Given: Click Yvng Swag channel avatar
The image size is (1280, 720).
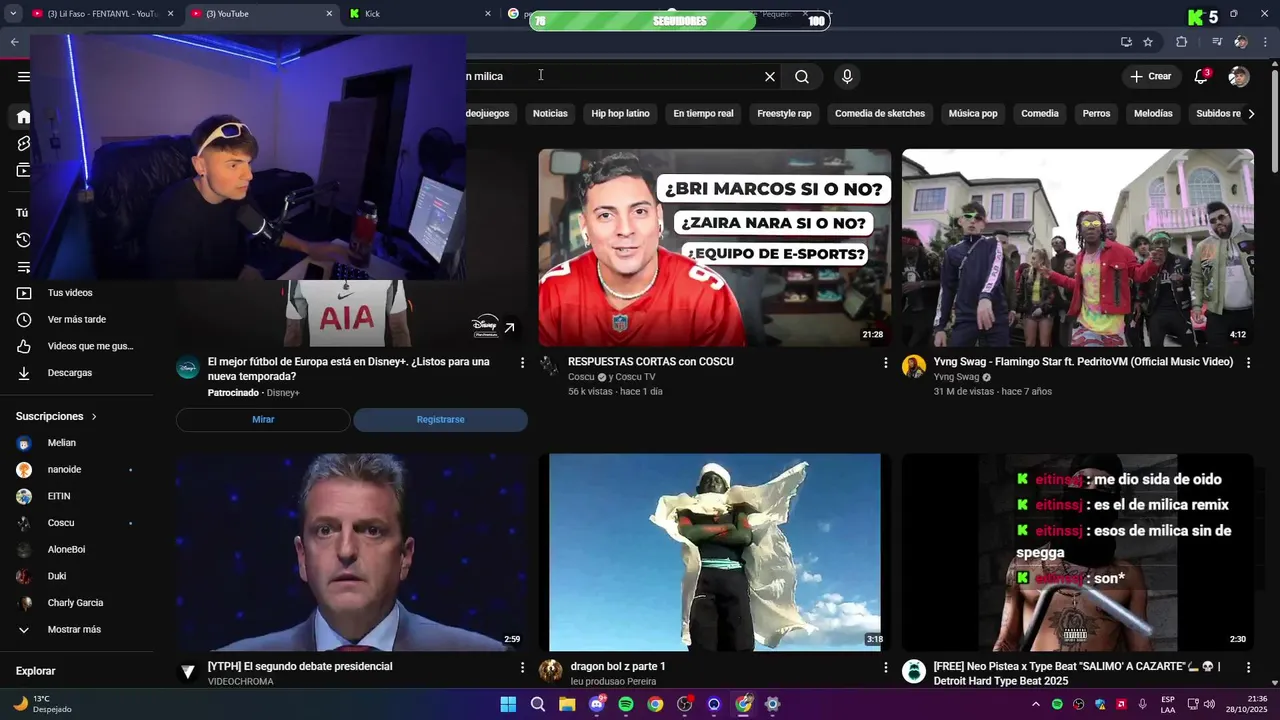Looking at the screenshot, I should [913, 367].
